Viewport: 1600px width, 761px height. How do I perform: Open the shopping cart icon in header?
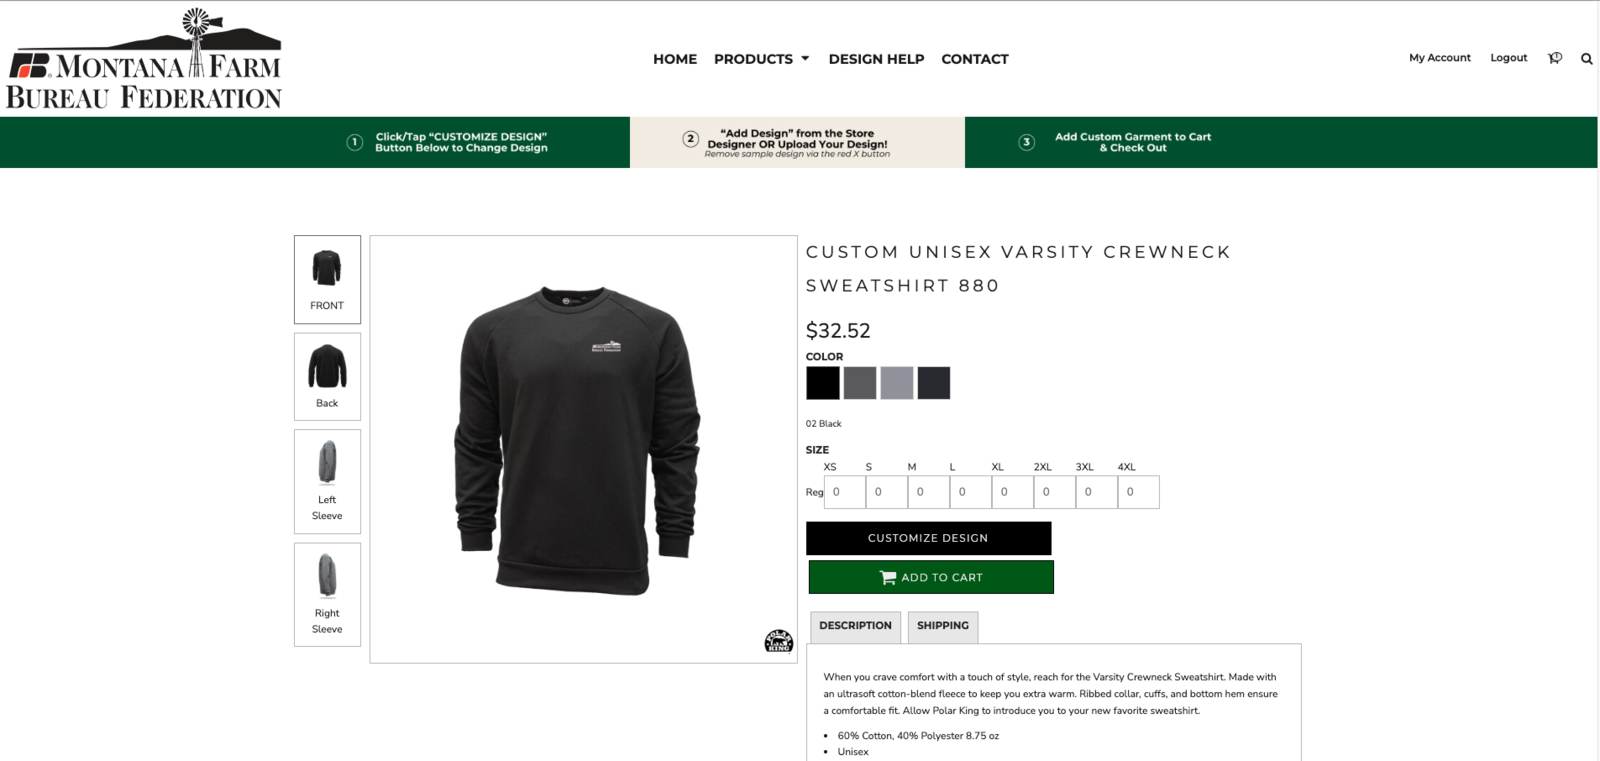(1555, 58)
